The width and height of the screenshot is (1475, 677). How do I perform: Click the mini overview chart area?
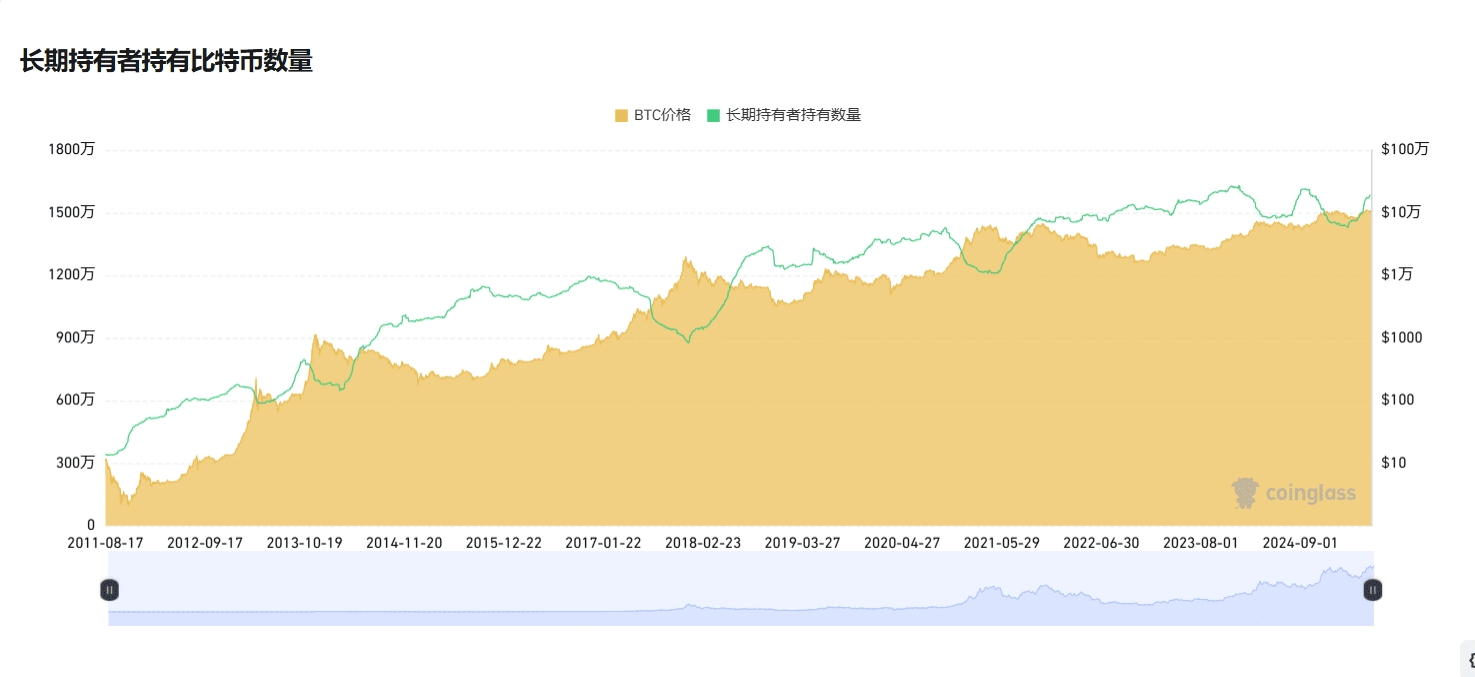pyautogui.click(x=741, y=589)
